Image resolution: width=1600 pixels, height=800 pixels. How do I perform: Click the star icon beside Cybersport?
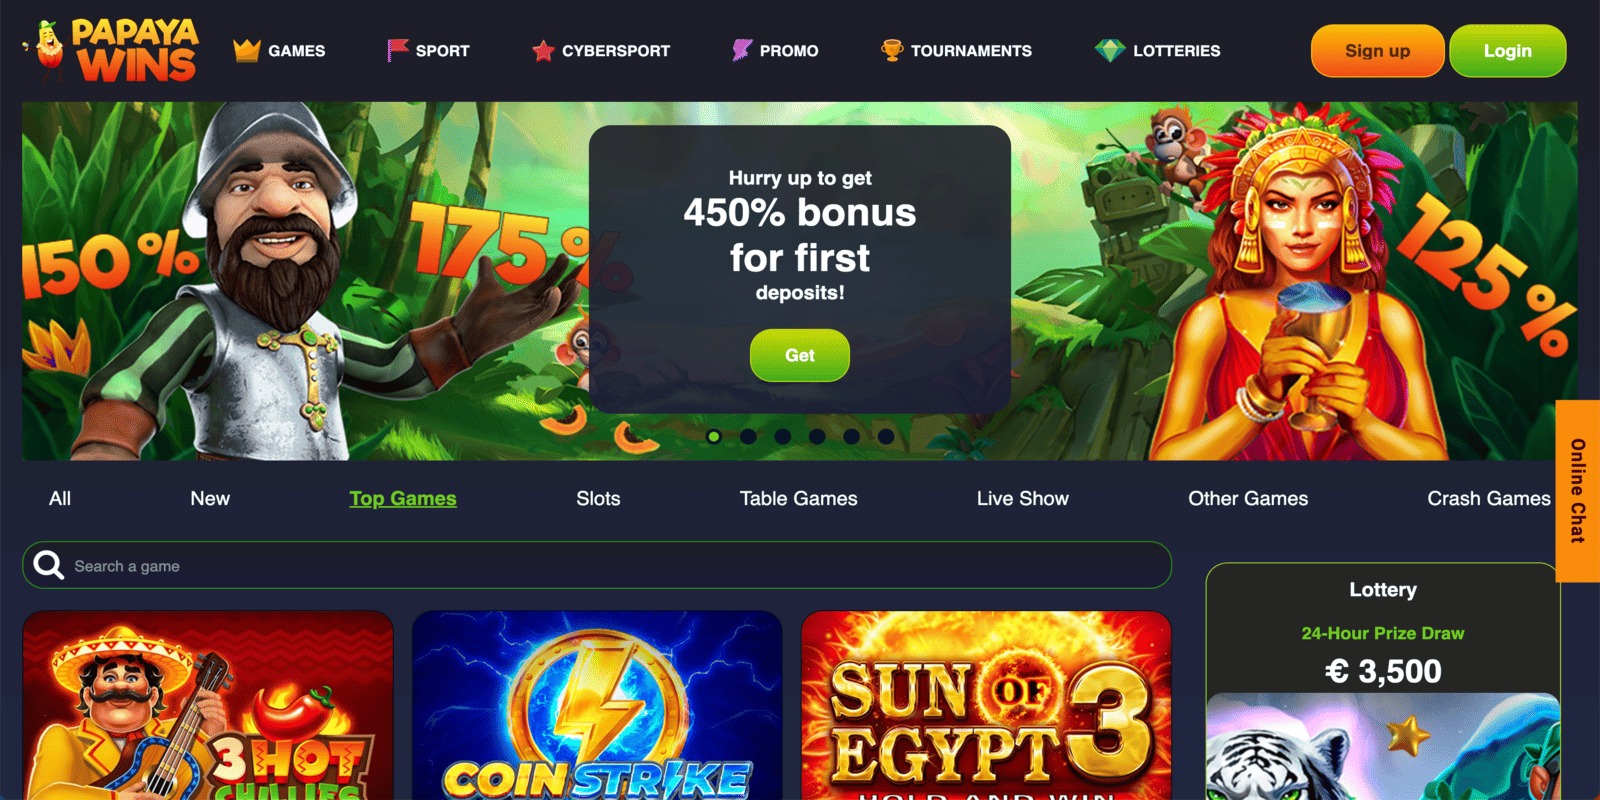click(x=543, y=50)
